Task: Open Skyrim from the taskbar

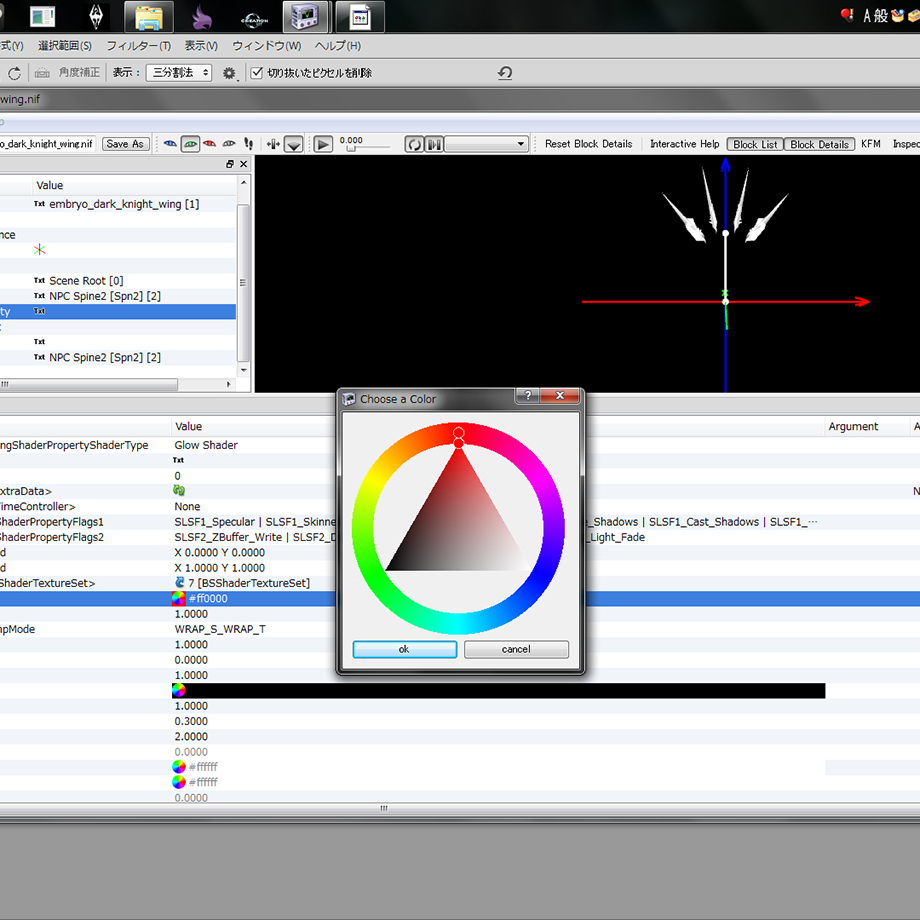Action: click(96, 16)
